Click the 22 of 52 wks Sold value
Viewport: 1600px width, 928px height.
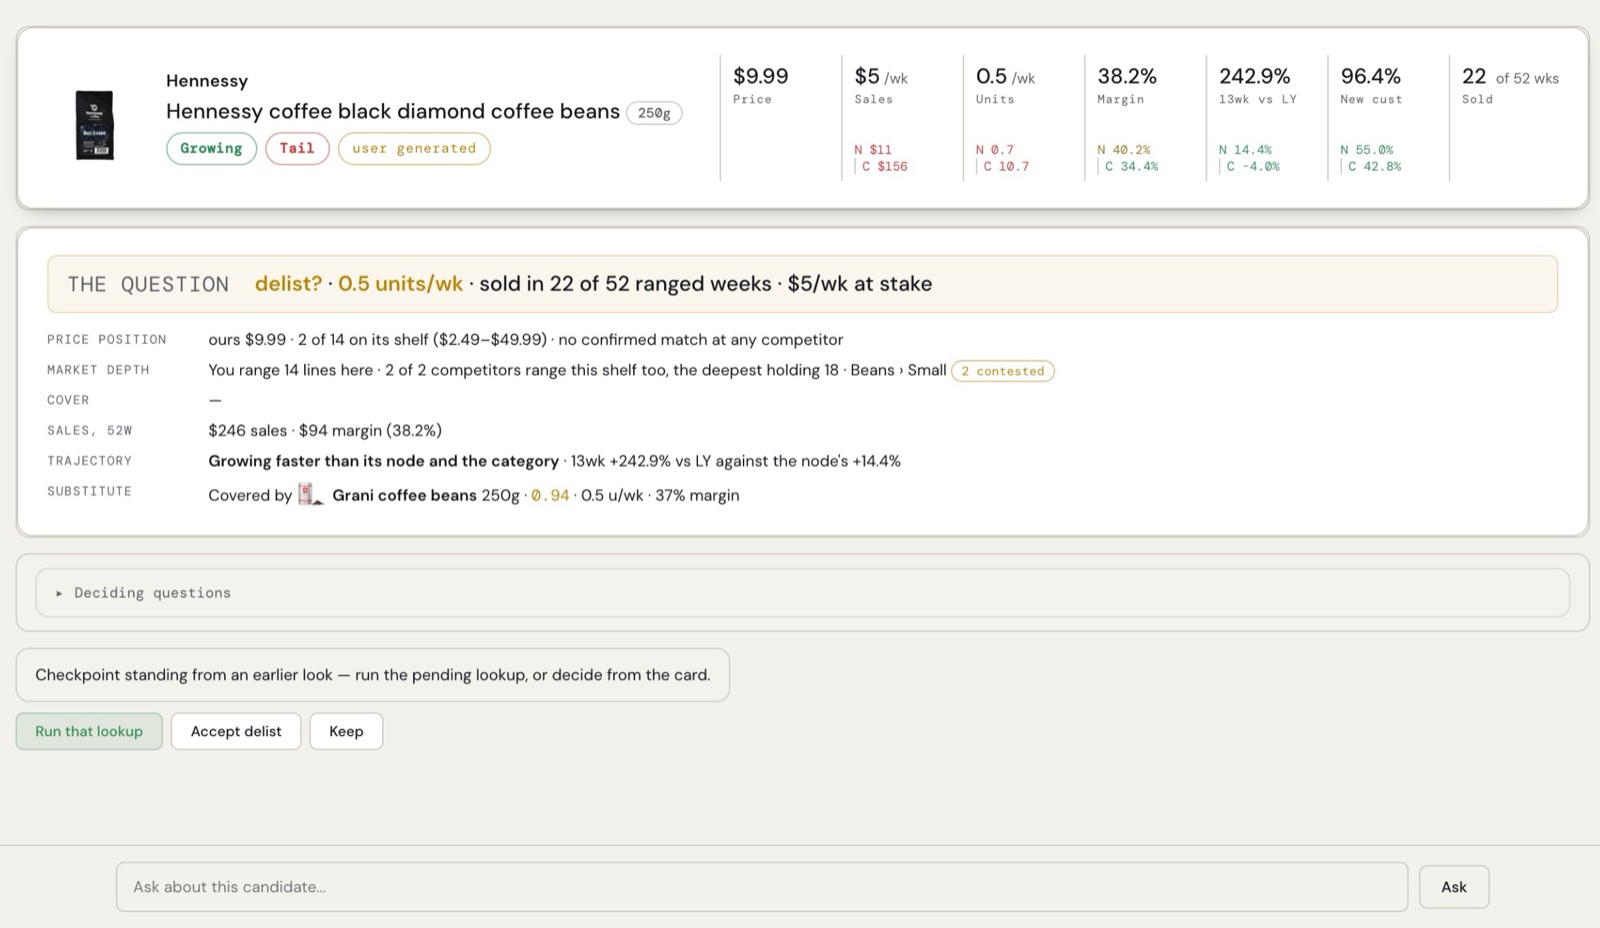pyautogui.click(x=1510, y=76)
